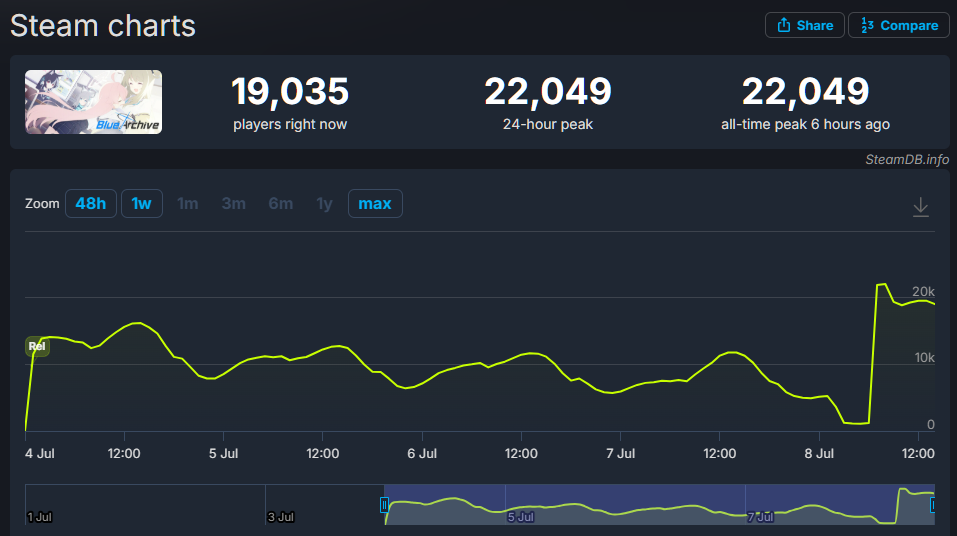Screen dimensions: 957x536
Task: Select the 1w zoom range
Action: coord(142,203)
